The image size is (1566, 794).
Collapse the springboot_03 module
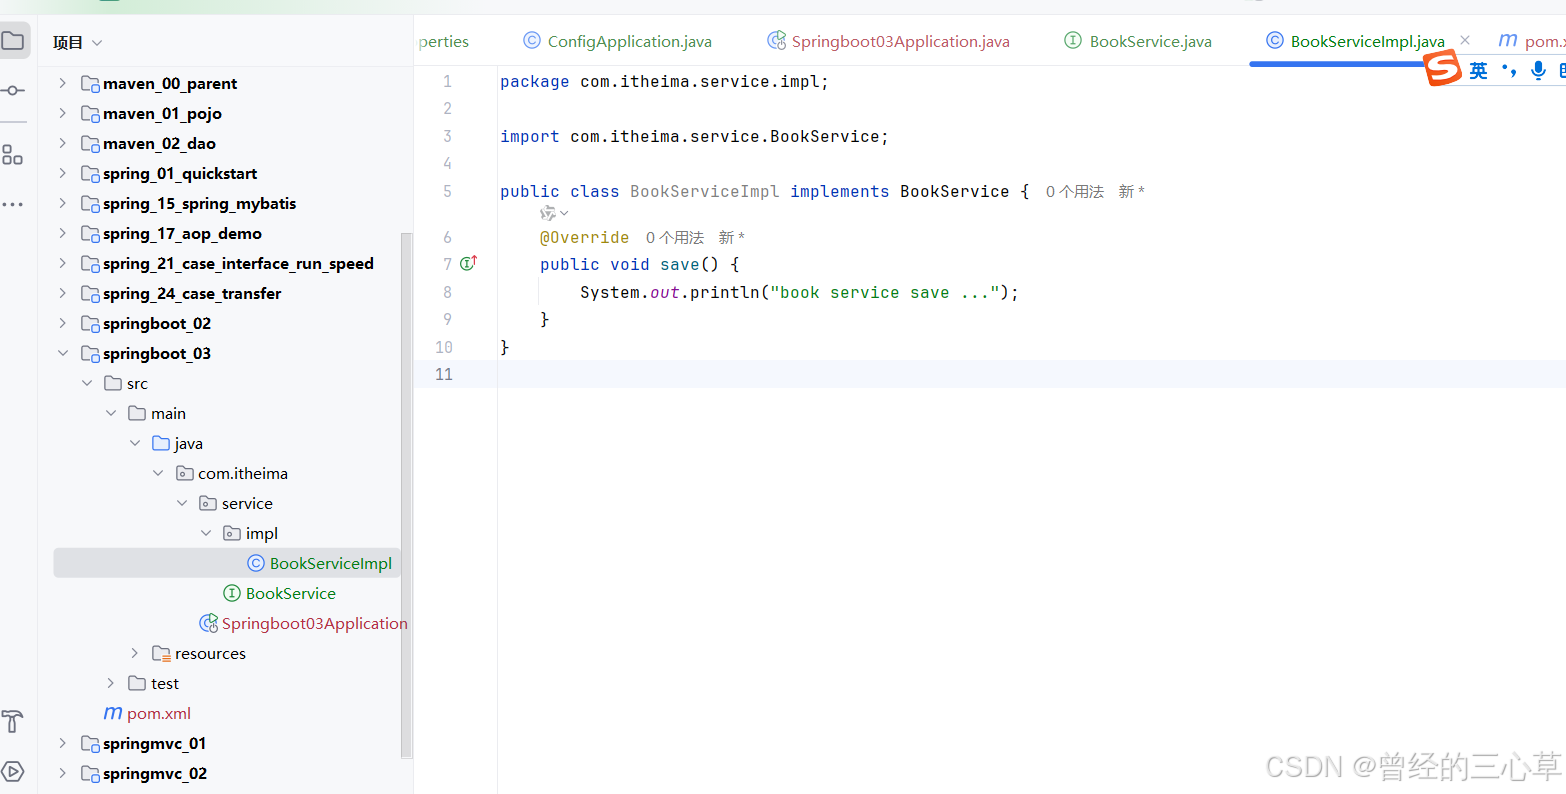coord(63,353)
